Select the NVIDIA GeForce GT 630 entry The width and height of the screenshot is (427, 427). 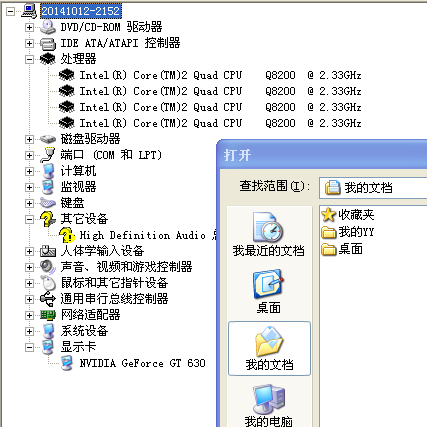click(x=142, y=363)
